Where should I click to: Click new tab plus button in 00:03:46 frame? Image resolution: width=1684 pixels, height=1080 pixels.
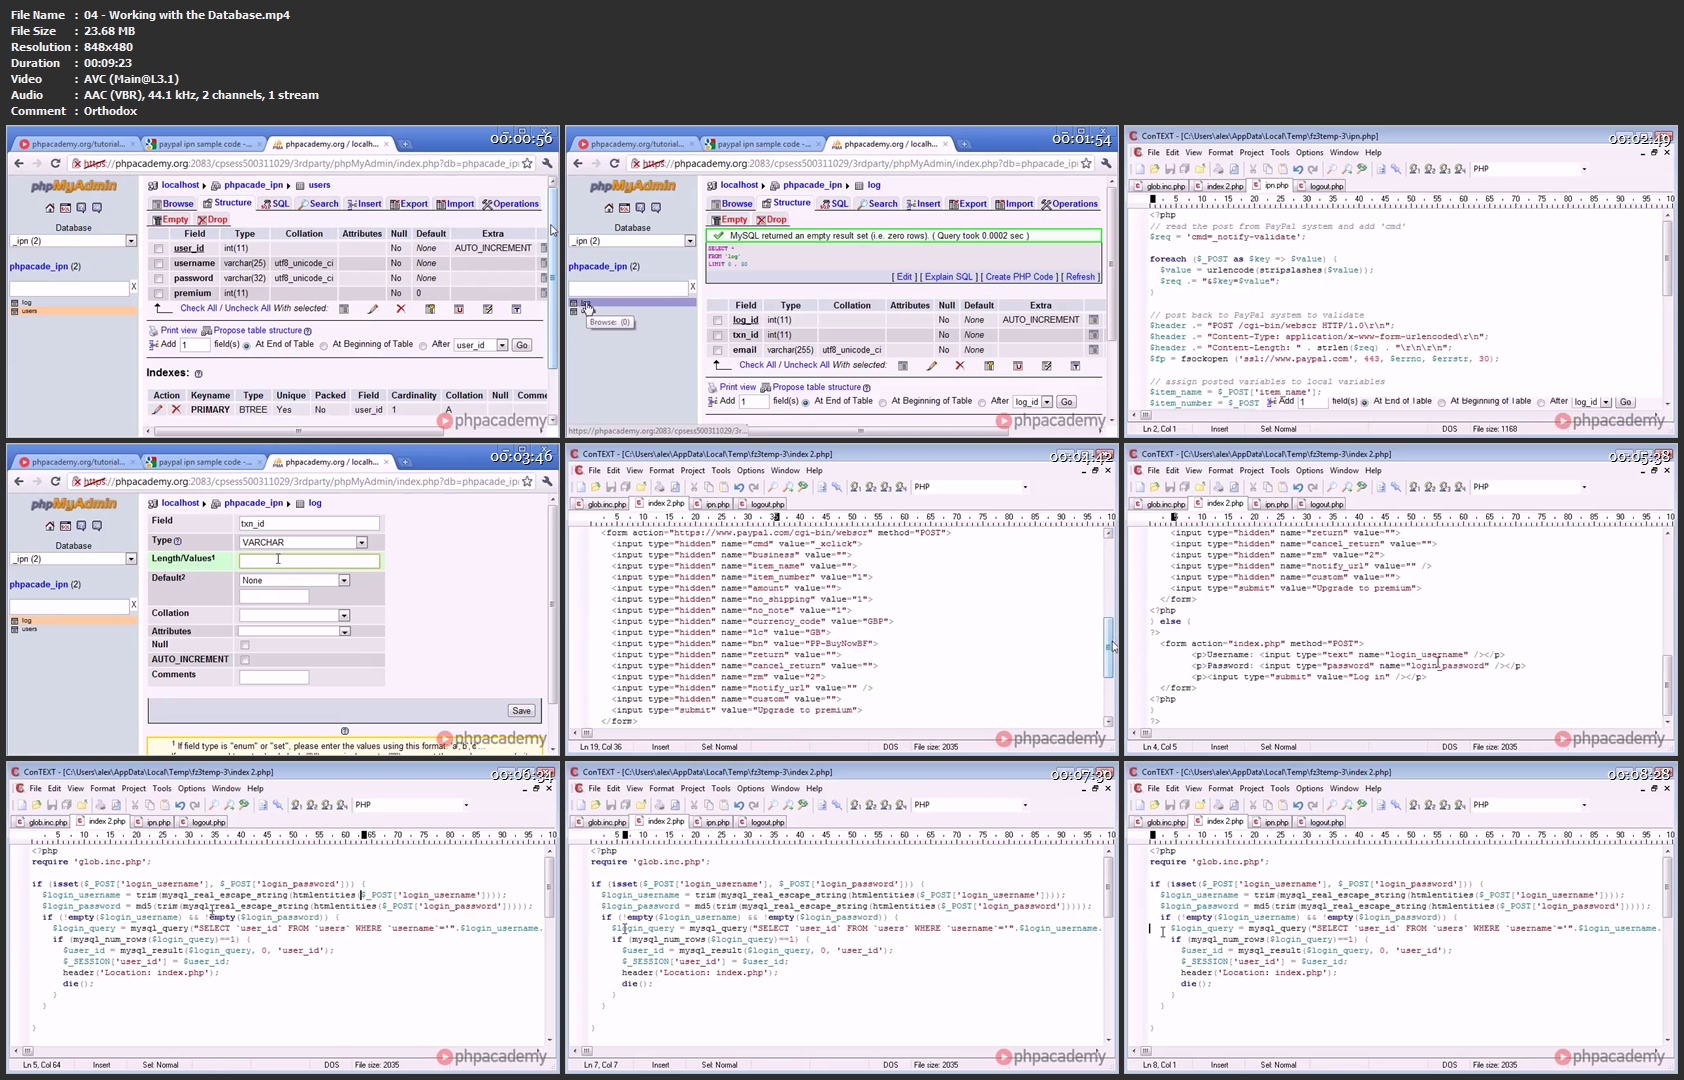405,462
